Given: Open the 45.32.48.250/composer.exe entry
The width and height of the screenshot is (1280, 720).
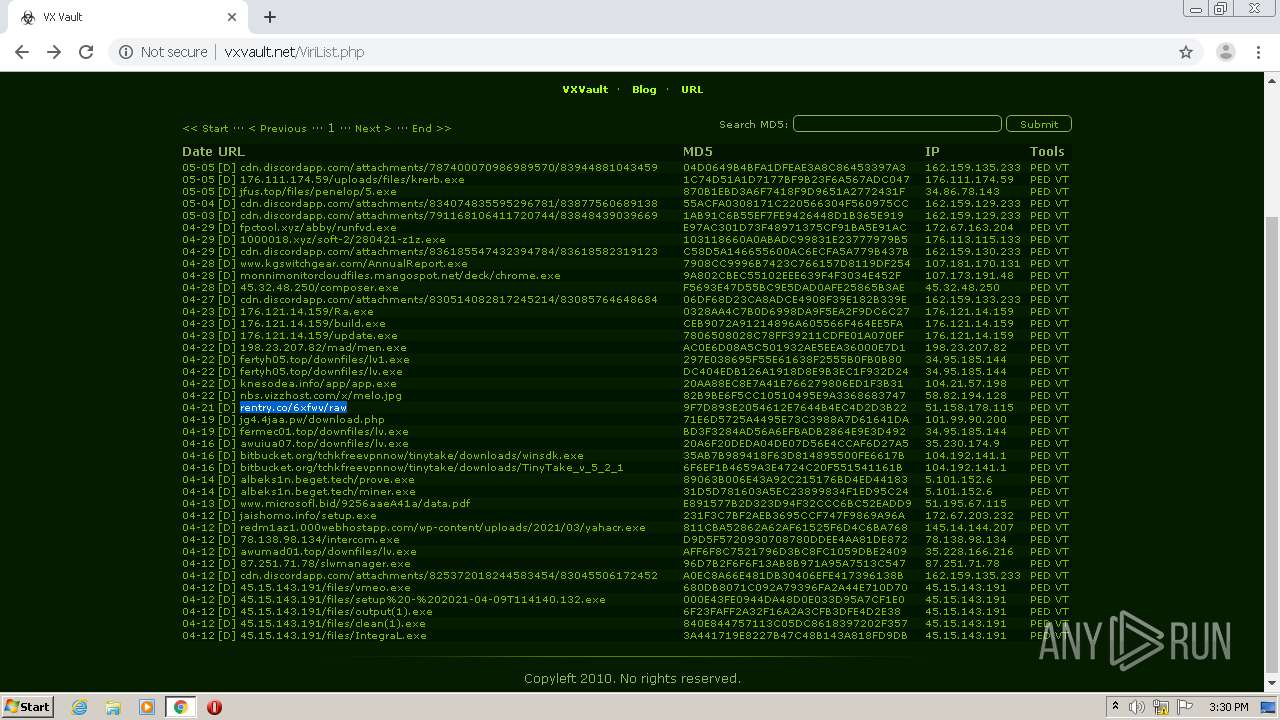Looking at the screenshot, I should (x=319, y=287).
